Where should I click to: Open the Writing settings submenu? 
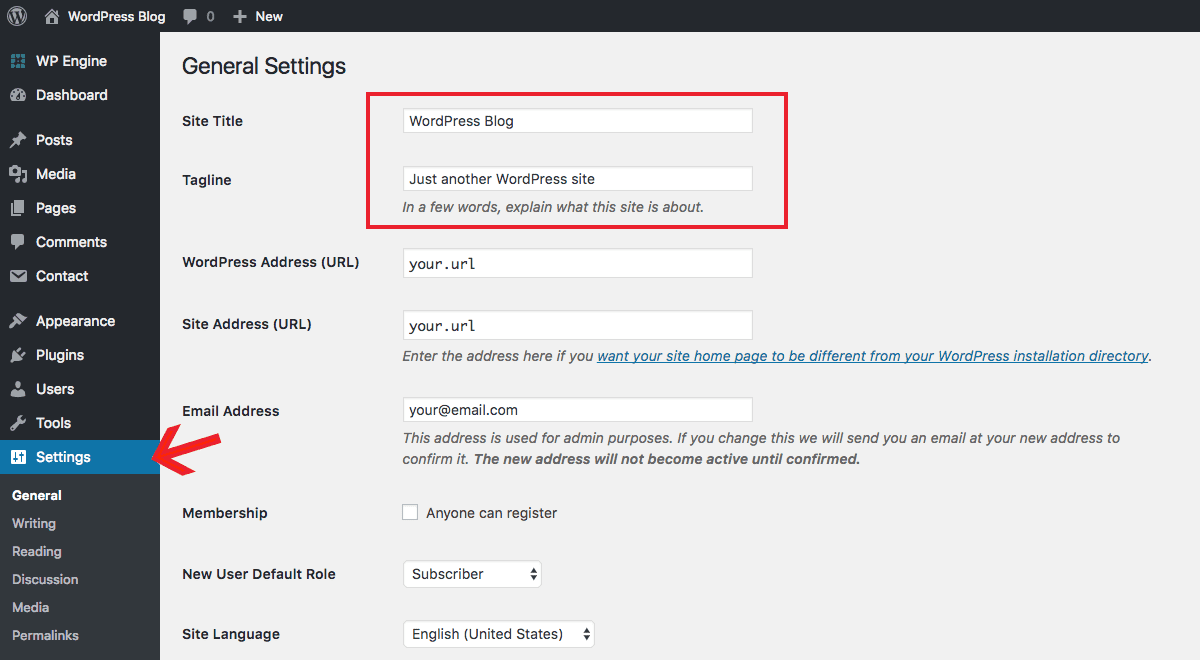tap(34, 523)
